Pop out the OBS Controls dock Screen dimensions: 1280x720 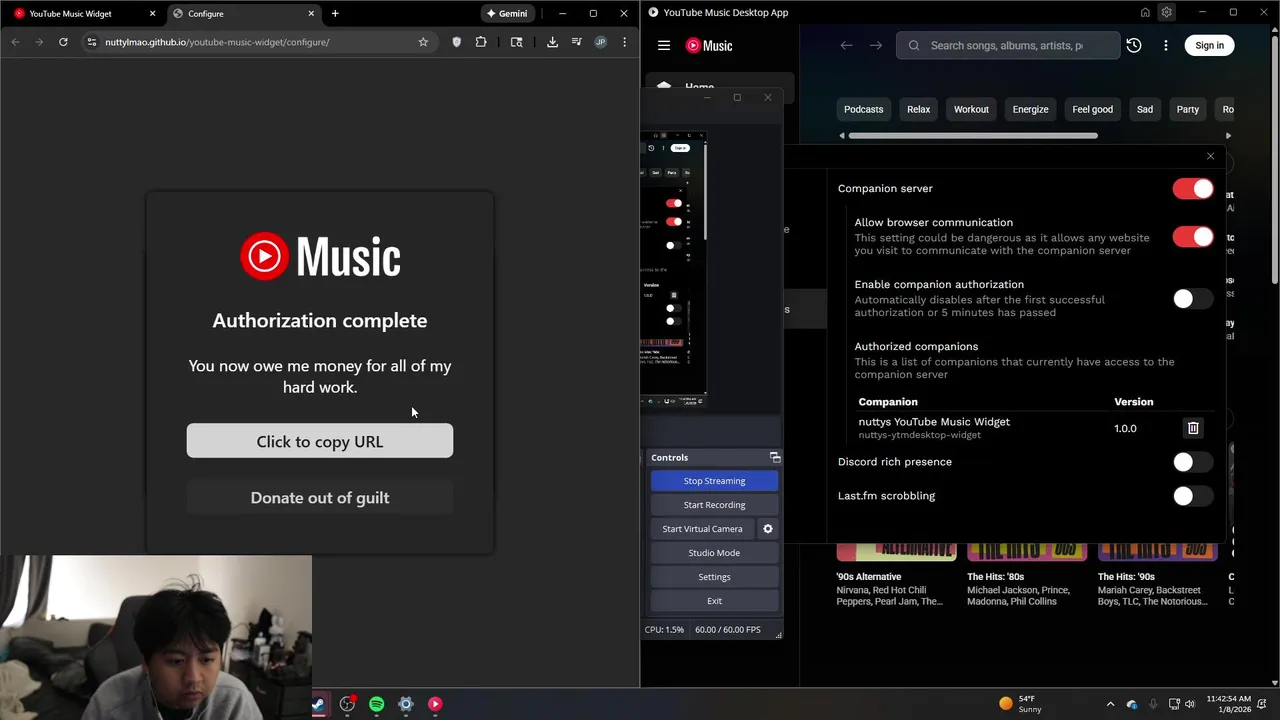click(x=774, y=457)
